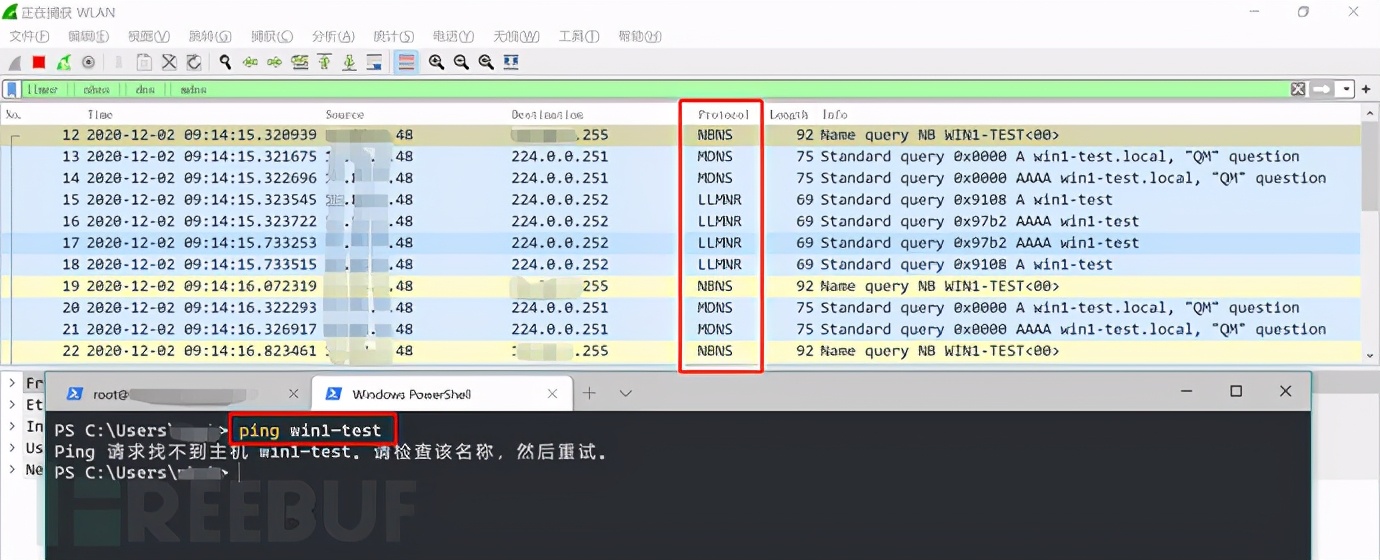Viewport: 1380px width, 560px height.
Task: Stop the running capture with red square
Action: click(39, 62)
